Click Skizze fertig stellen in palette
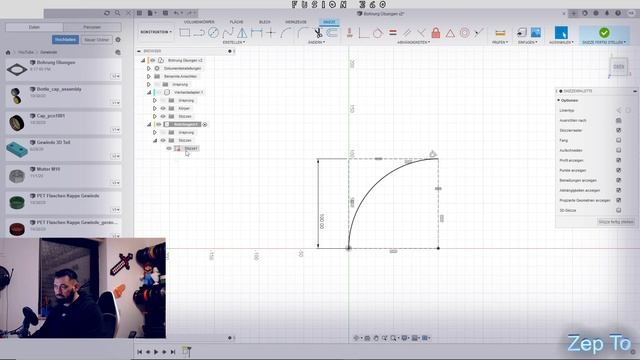The width and height of the screenshot is (640, 360). pyautogui.click(x=616, y=222)
